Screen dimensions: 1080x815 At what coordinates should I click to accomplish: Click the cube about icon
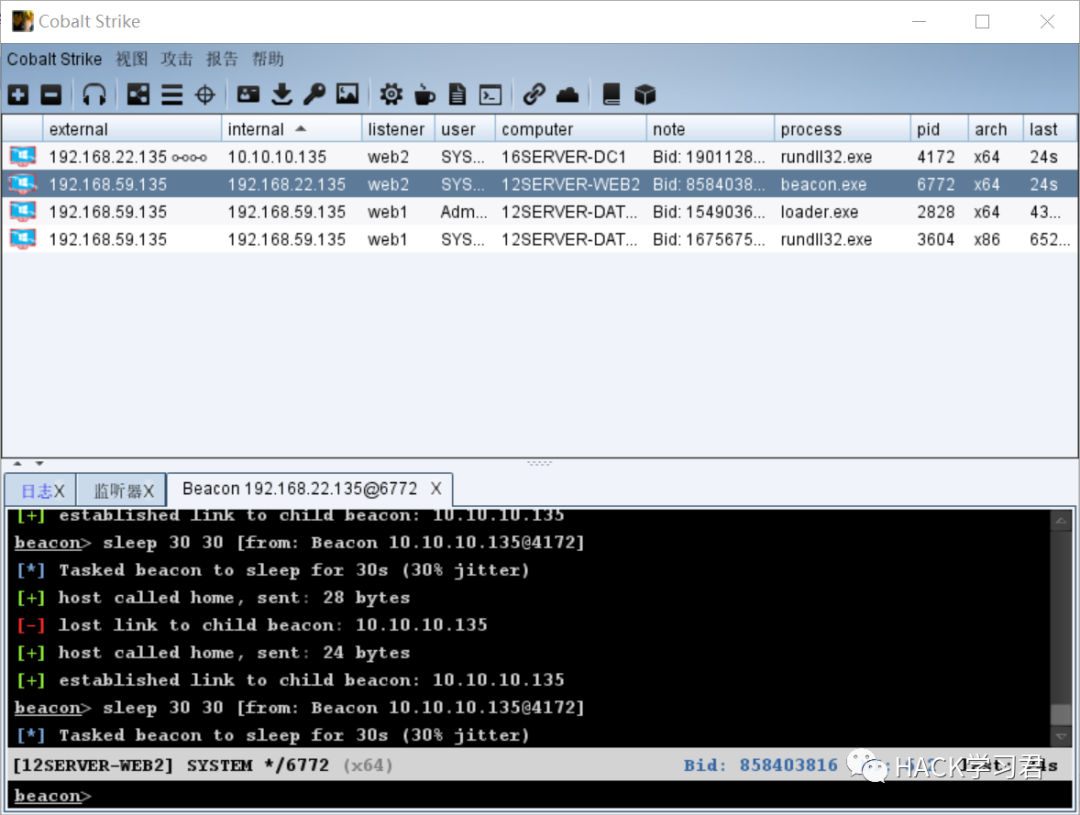click(645, 94)
